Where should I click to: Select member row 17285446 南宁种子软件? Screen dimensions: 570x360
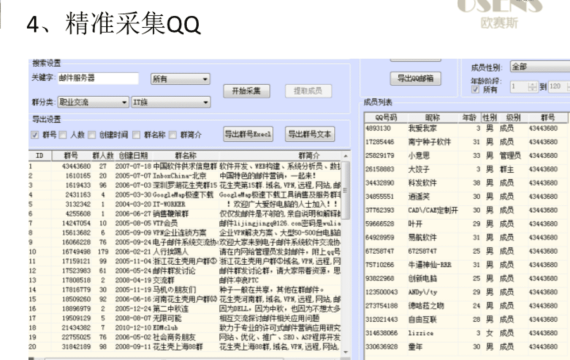[467, 142]
